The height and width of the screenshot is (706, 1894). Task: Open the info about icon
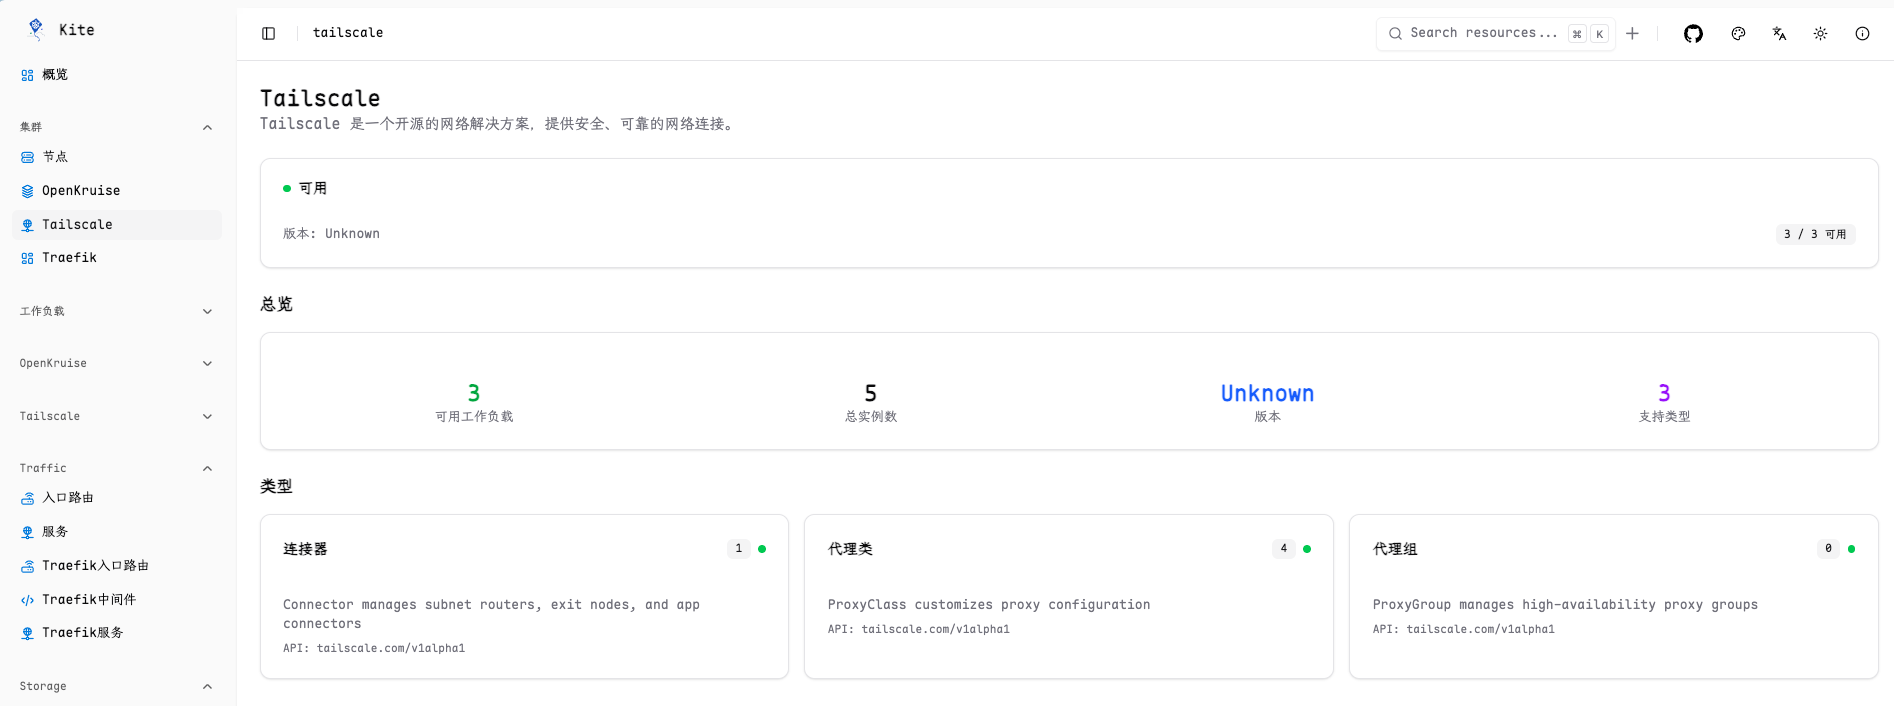(1862, 34)
